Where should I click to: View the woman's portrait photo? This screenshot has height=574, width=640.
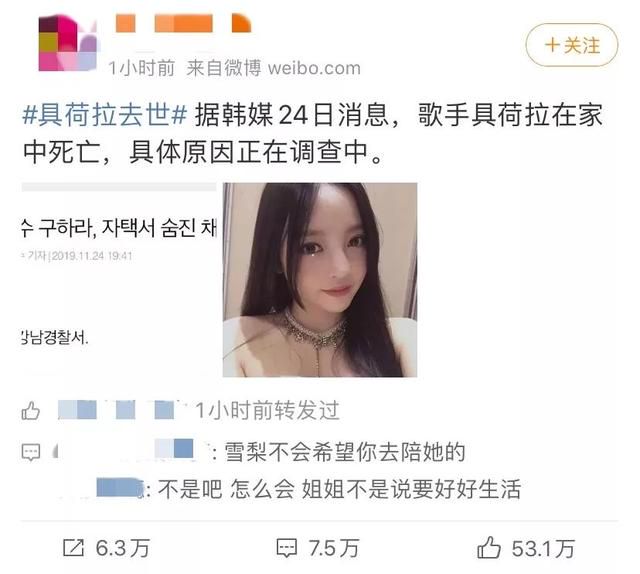pyautogui.click(x=320, y=280)
